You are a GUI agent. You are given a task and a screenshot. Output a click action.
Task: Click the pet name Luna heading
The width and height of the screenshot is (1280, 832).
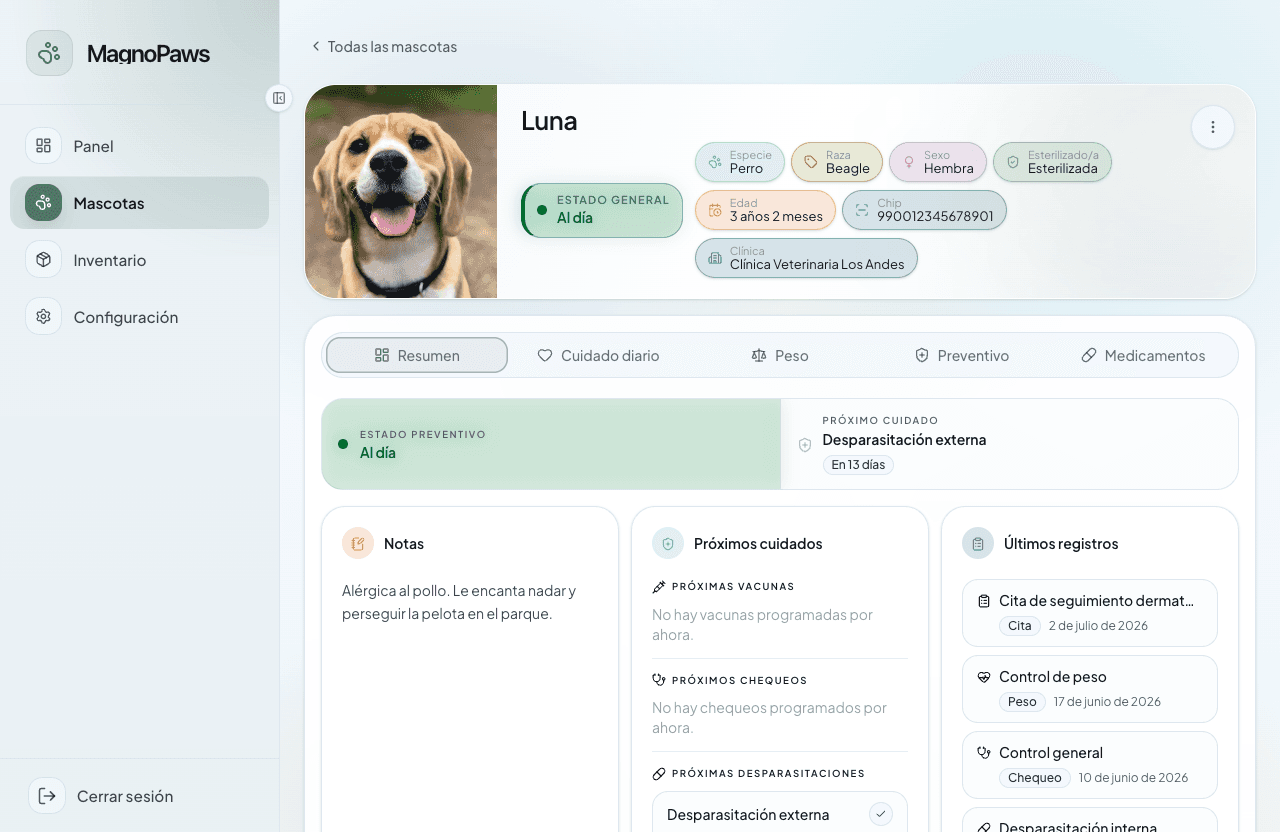pos(549,121)
